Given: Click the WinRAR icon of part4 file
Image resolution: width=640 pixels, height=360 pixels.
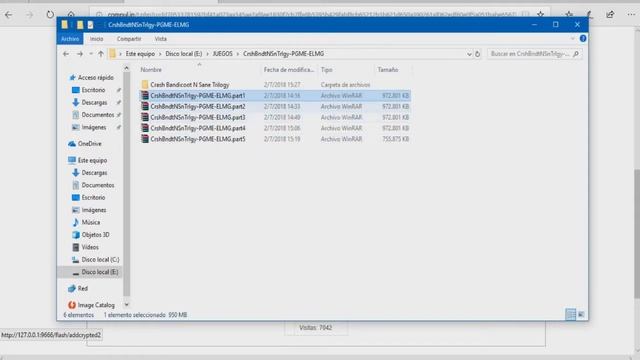Looking at the screenshot, I should tap(145, 128).
